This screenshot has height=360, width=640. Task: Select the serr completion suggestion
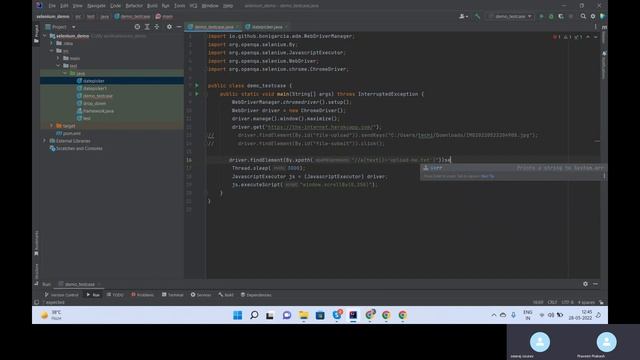pyautogui.click(x=513, y=168)
